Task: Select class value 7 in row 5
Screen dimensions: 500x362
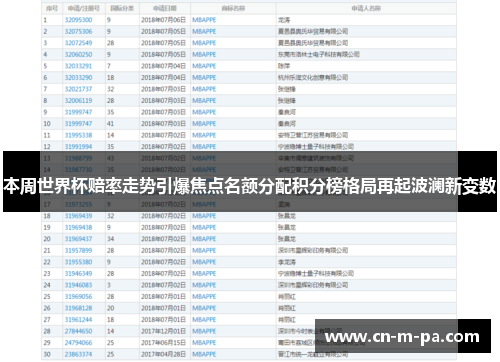Action: (x=109, y=66)
